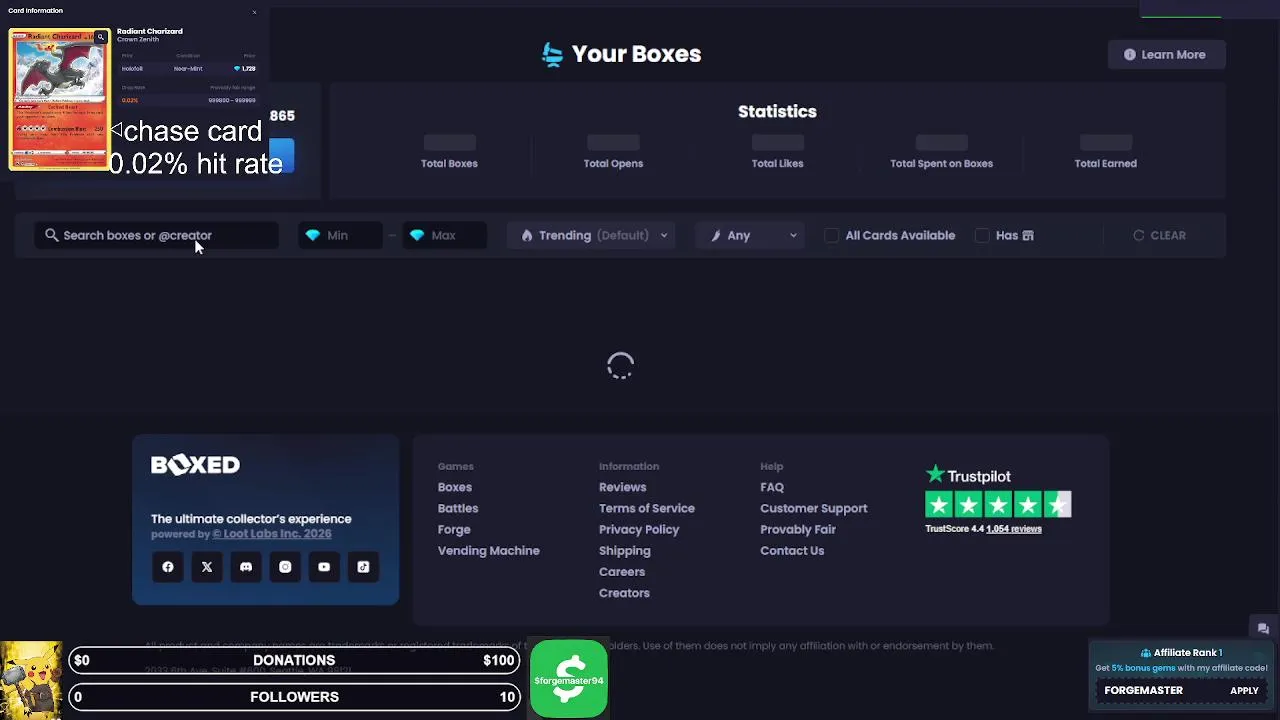1280x720 pixels.
Task: Open the YouTube social icon
Action: click(x=324, y=567)
